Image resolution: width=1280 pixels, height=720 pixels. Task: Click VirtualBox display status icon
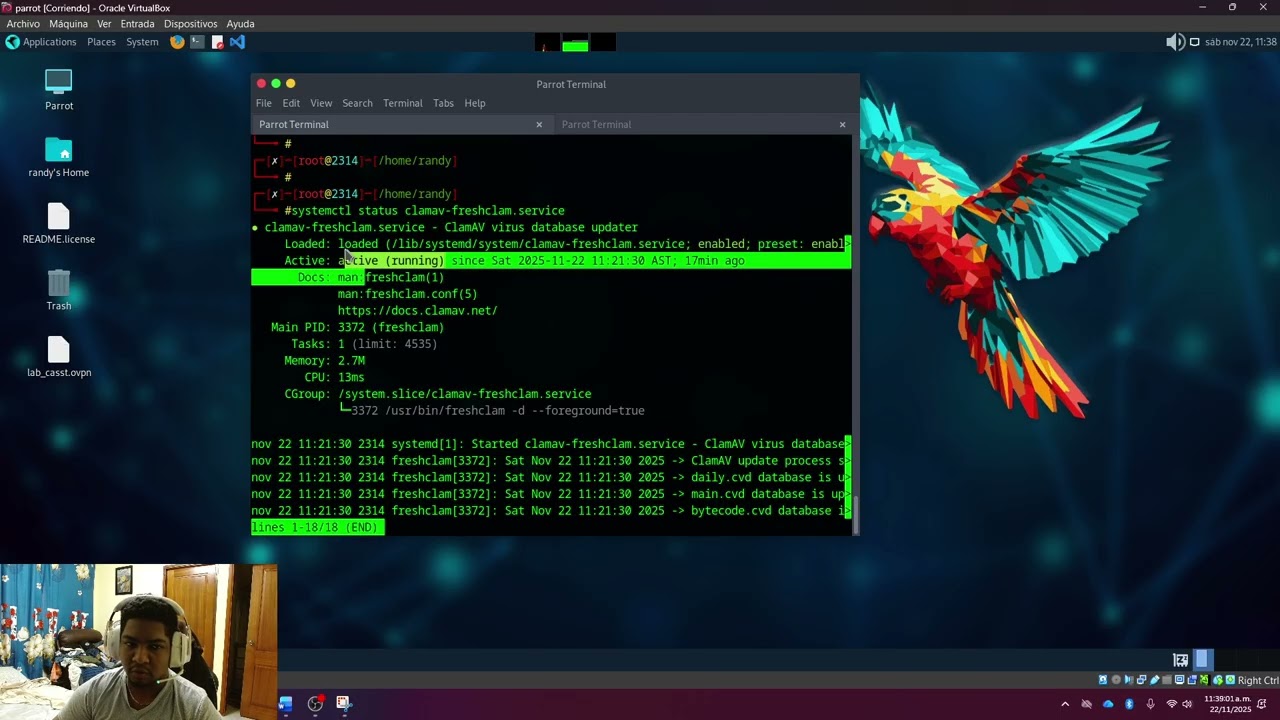[x=1180, y=680]
